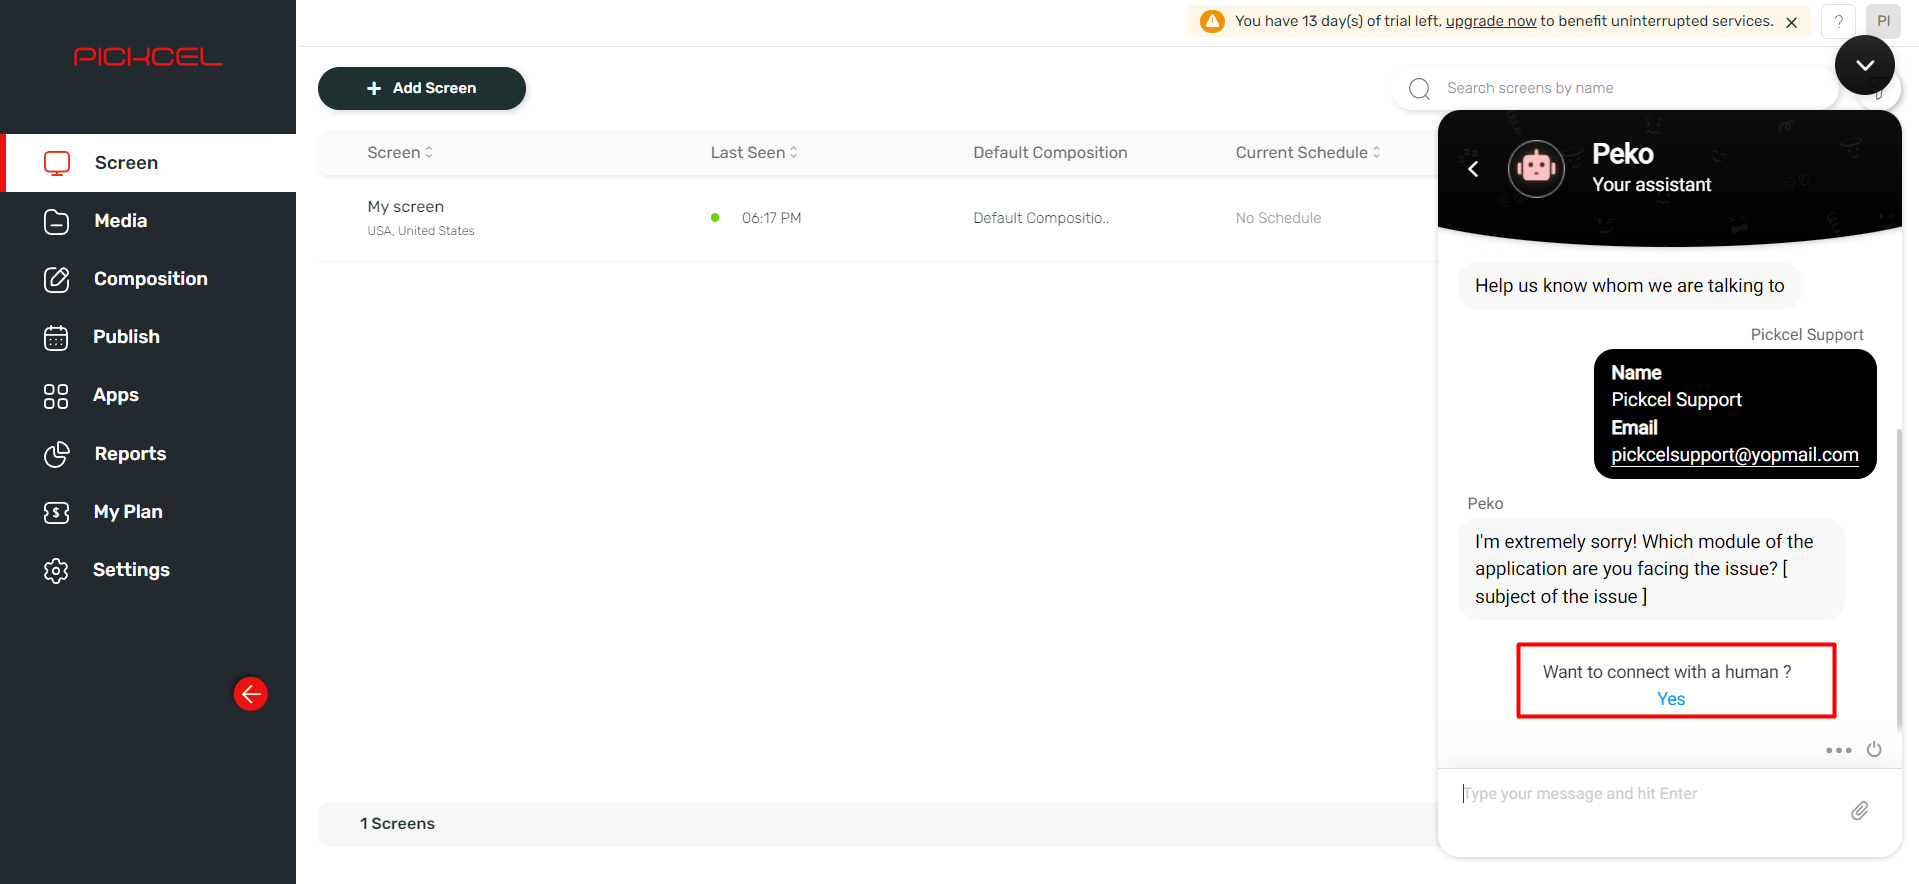The height and width of the screenshot is (884, 1919).
Task: Sort table by Last Seen column
Action: pos(754,152)
